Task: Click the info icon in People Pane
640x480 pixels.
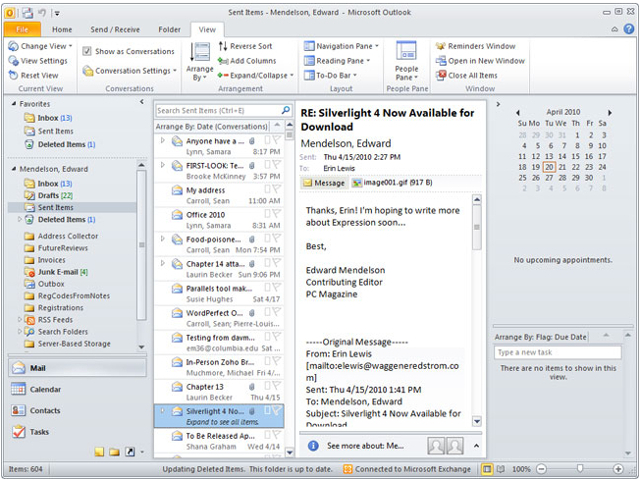Action: (x=313, y=446)
